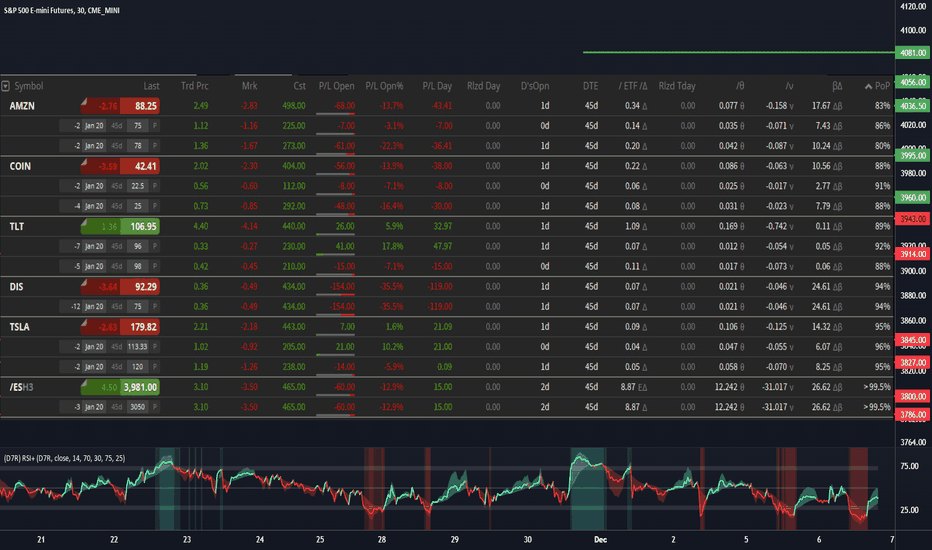Image resolution: width=932 pixels, height=550 pixels.
Task: Sort by the Last column header
Action: [151, 86]
